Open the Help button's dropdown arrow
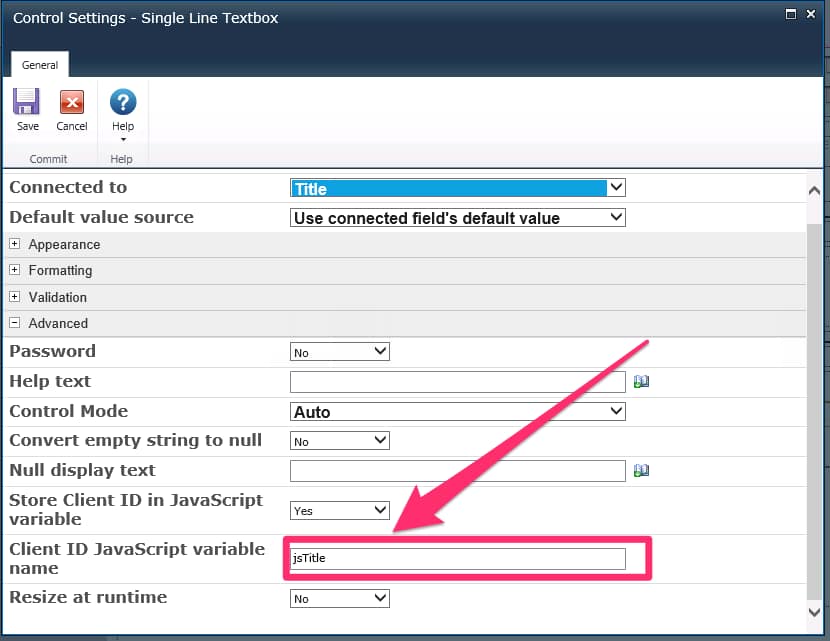 click(122, 138)
